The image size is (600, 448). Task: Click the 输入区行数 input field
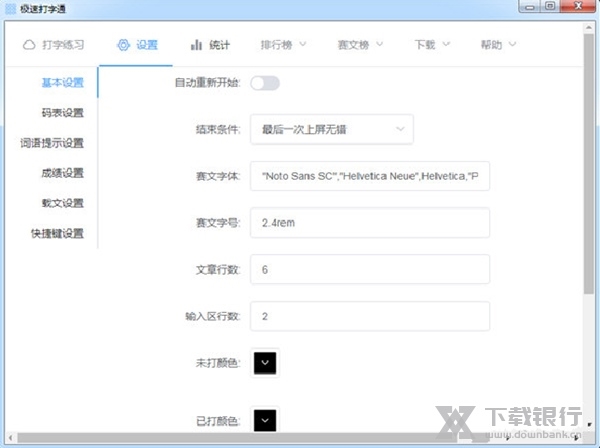click(x=370, y=316)
